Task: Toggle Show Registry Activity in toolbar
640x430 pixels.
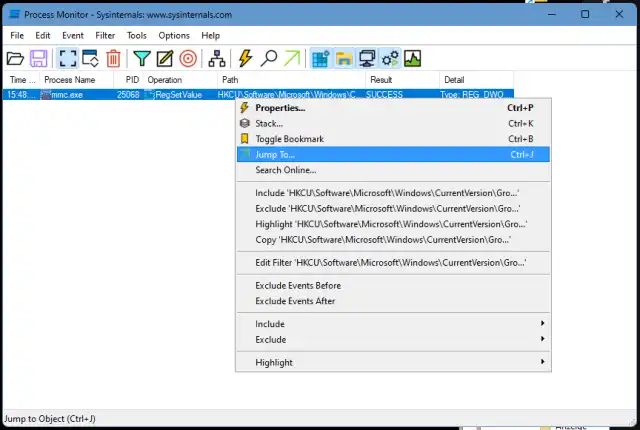Action: pos(320,59)
